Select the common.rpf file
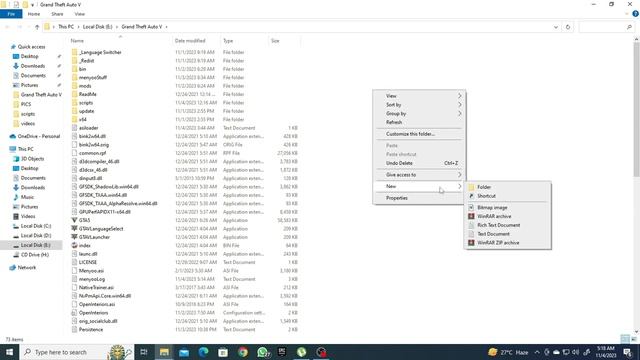The height and width of the screenshot is (360, 640). [x=92, y=153]
